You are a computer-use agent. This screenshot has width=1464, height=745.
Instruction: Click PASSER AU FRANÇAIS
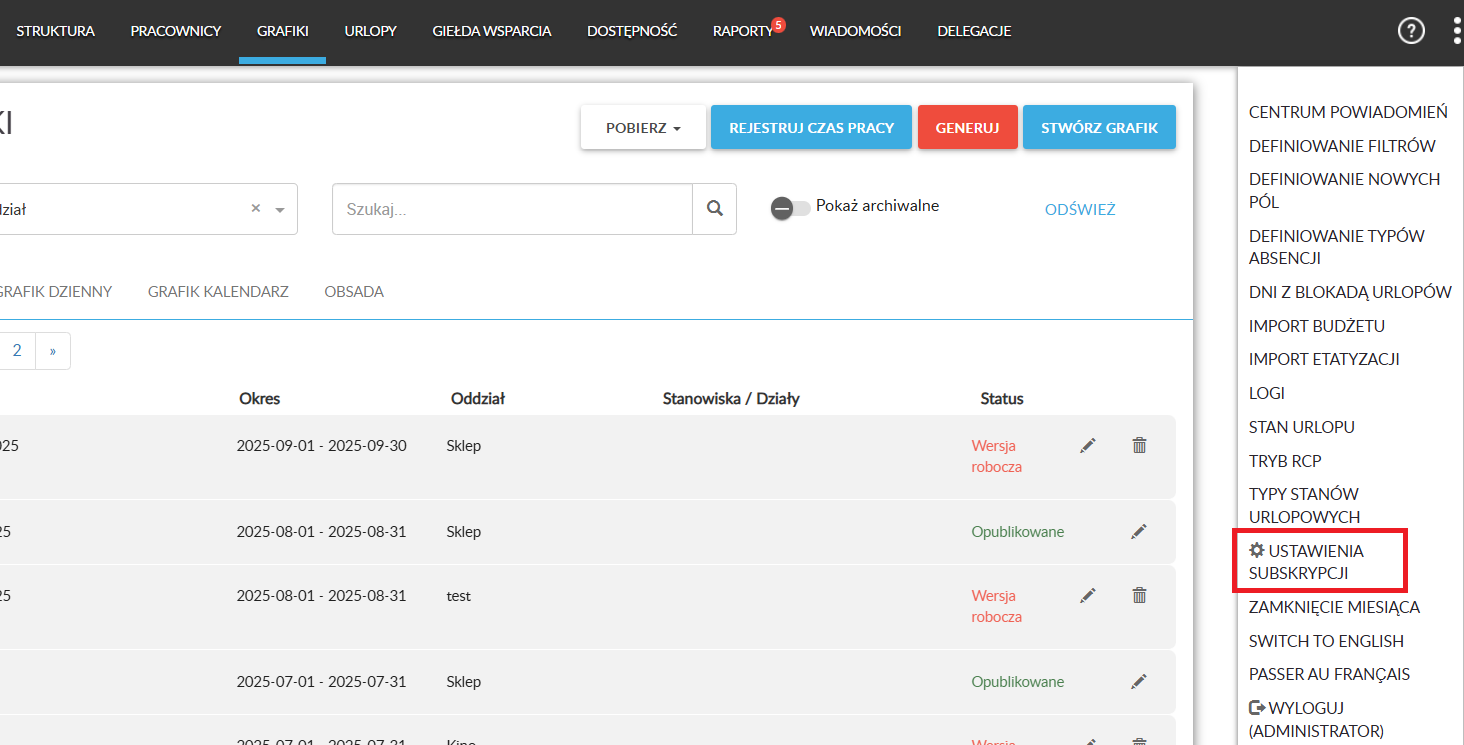pos(1330,674)
